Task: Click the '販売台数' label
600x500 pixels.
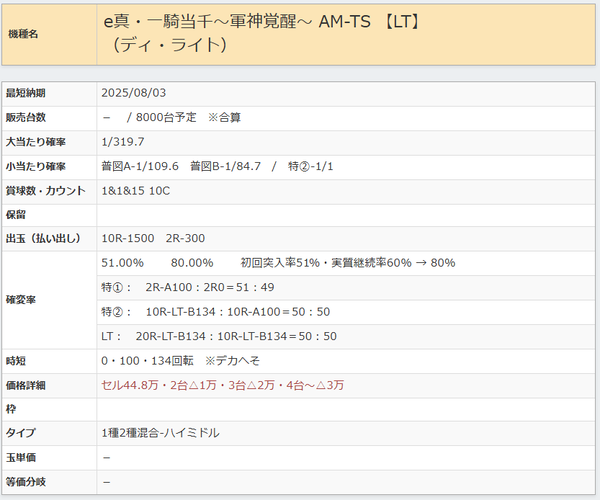Action: point(25,117)
